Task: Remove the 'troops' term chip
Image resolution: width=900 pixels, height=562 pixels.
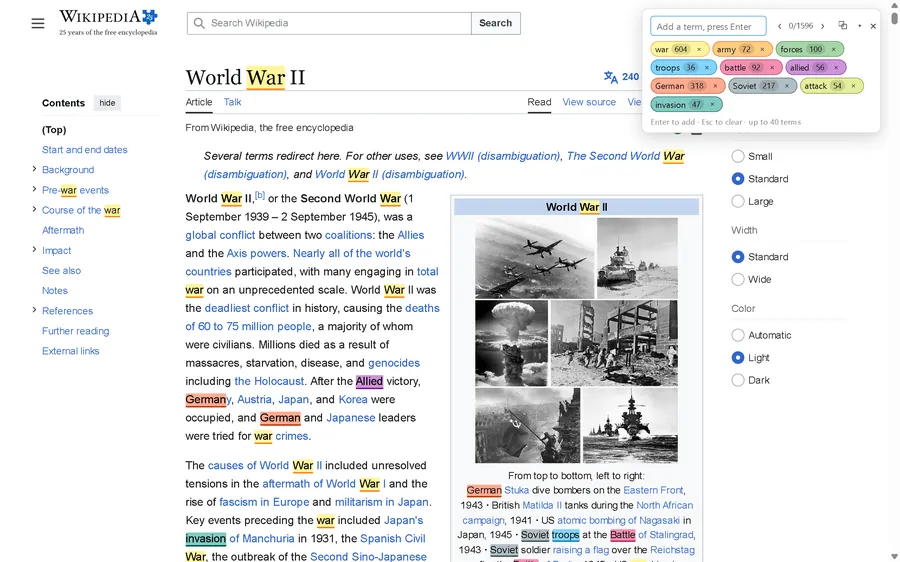Action: (x=707, y=68)
